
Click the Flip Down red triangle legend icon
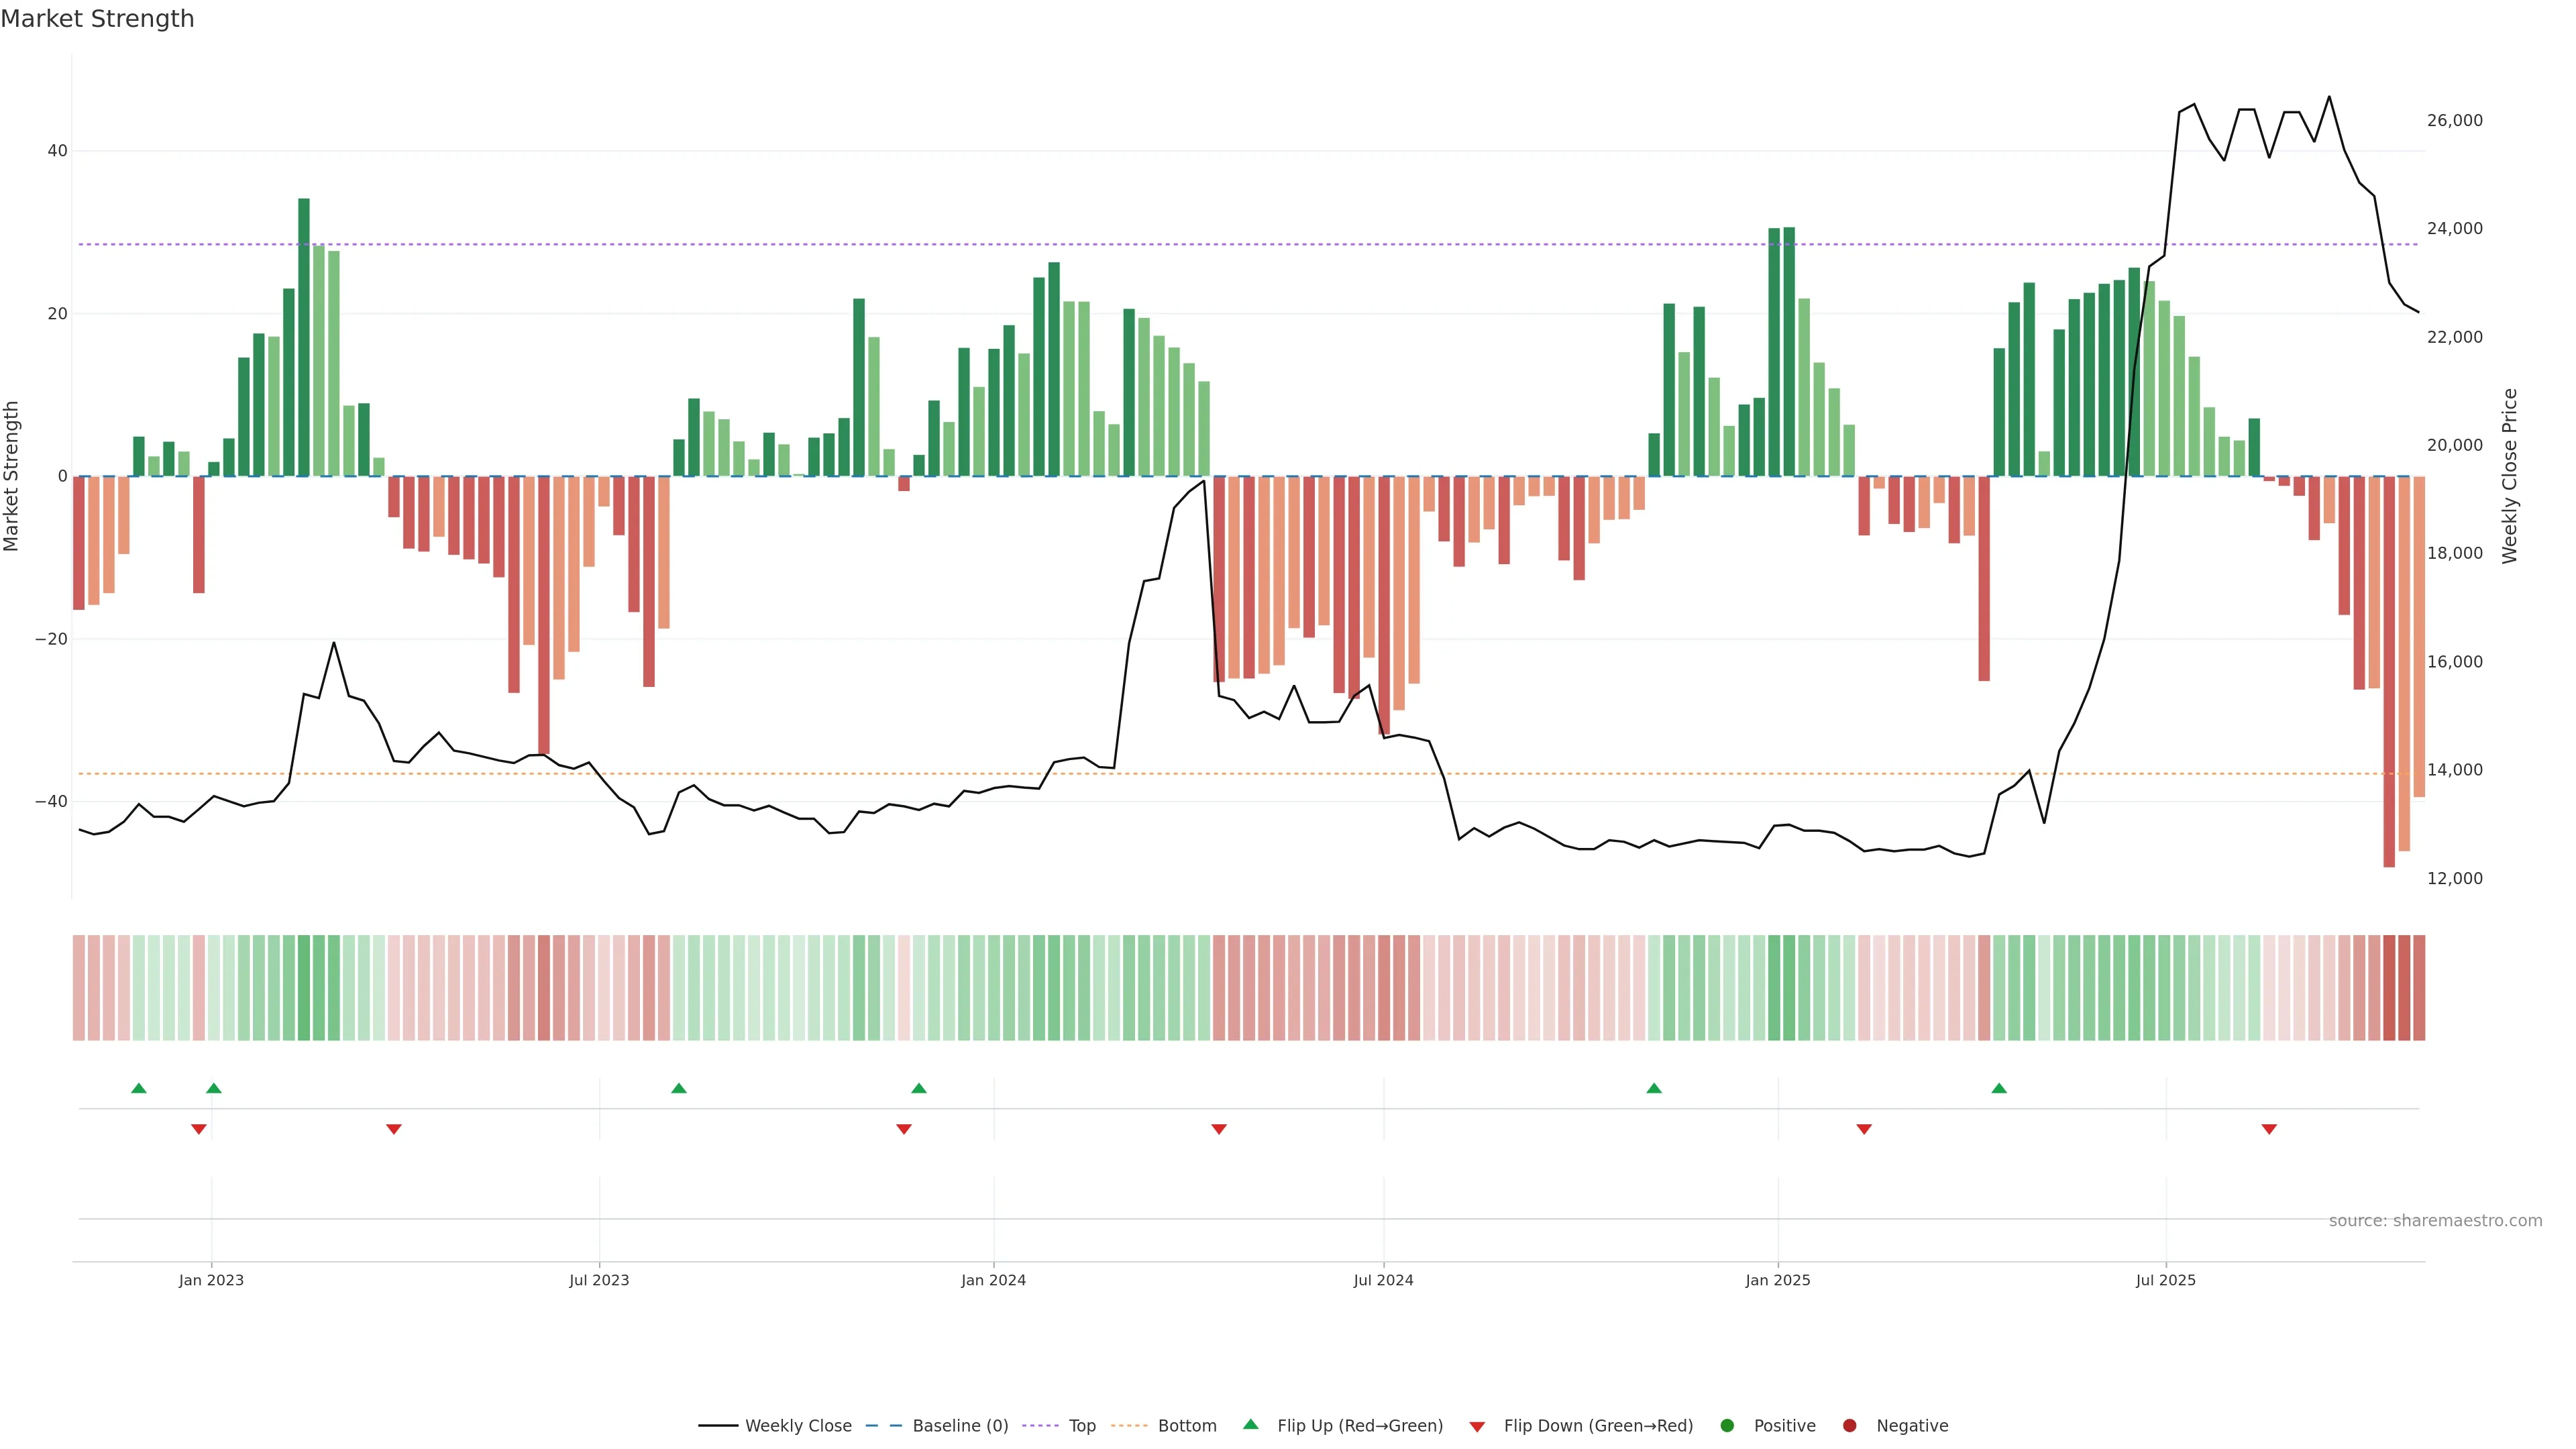1477,1426
